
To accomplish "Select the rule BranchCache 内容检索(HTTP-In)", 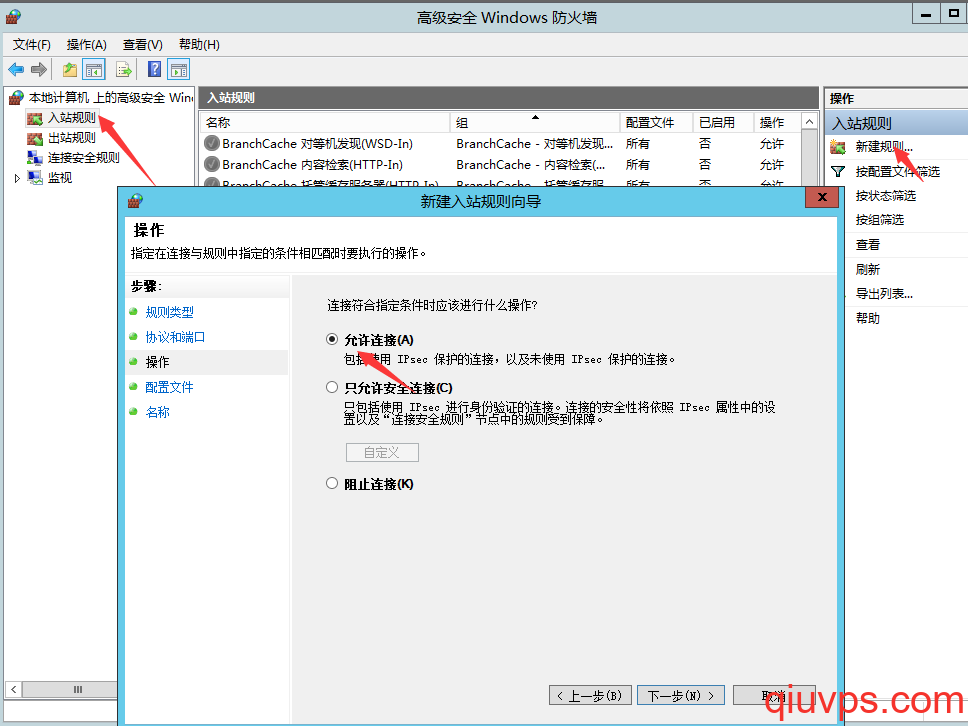I will click(x=312, y=165).
